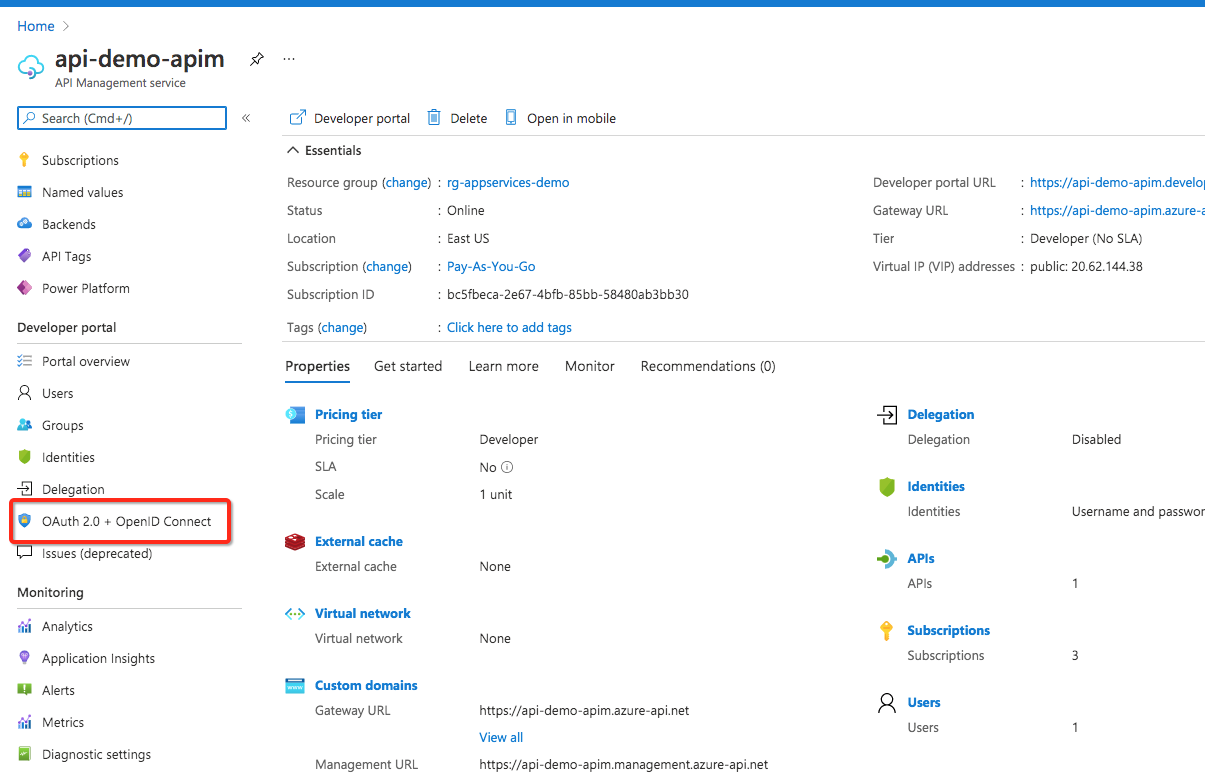The height and width of the screenshot is (777, 1205).
Task: Open the Learn more tab
Action: tap(504, 366)
